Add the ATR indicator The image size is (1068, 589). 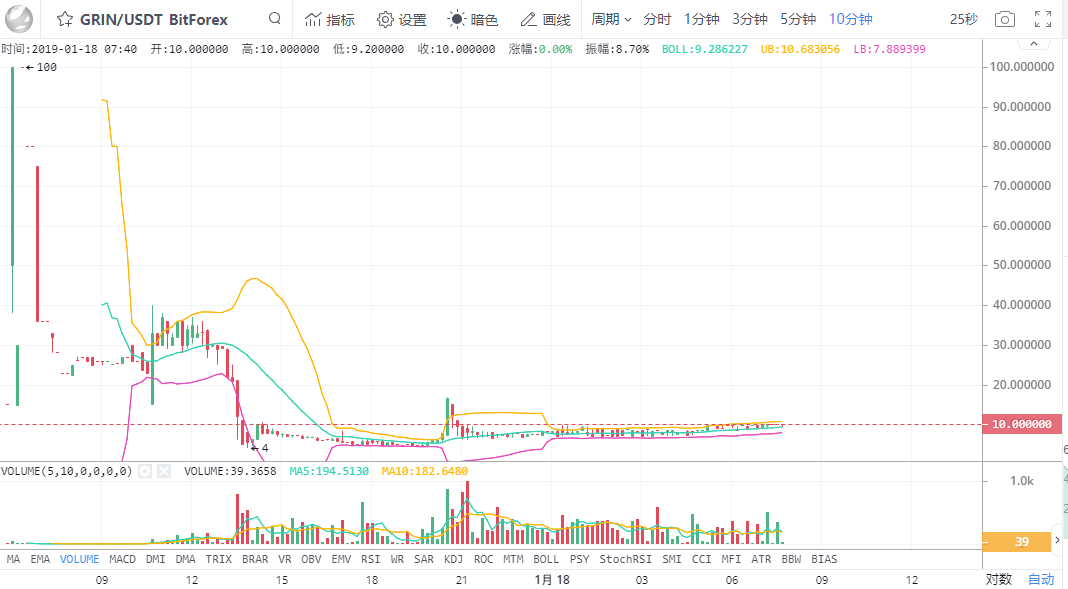tap(761, 559)
